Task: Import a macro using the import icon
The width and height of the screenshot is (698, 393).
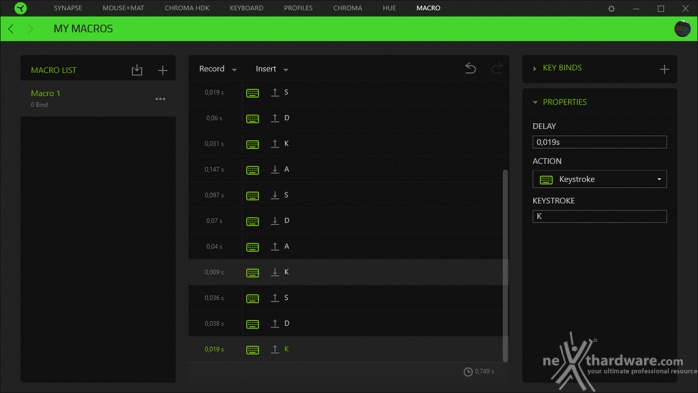Action: point(137,70)
